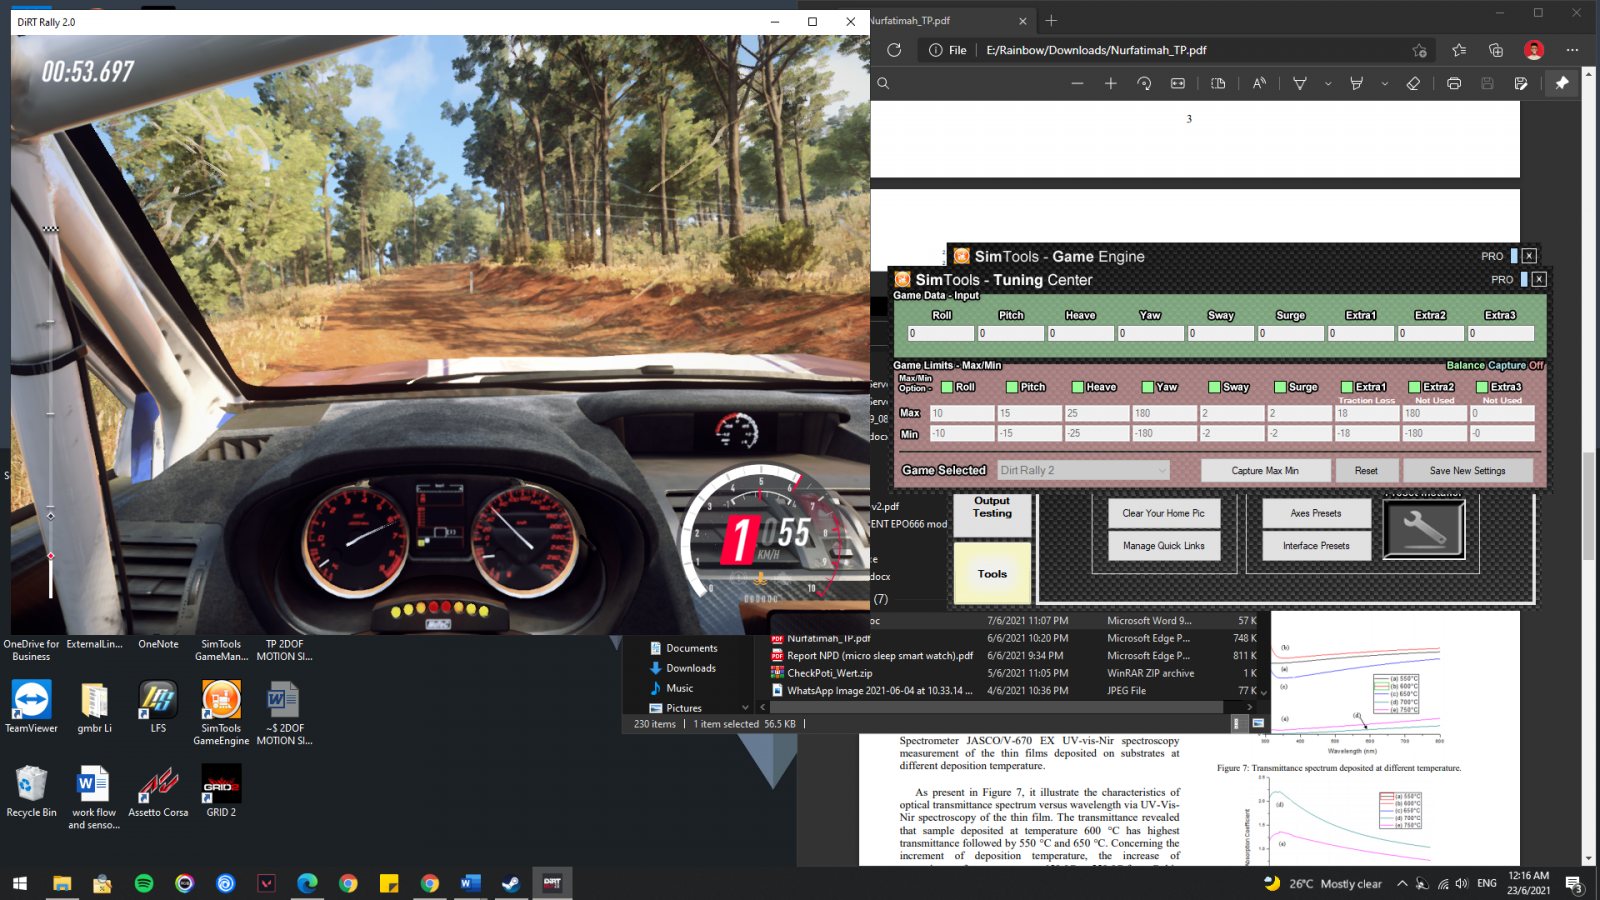This screenshot has height=900, width=1600.
Task: Open Music in Explorer navigation pane
Action: (x=680, y=688)
